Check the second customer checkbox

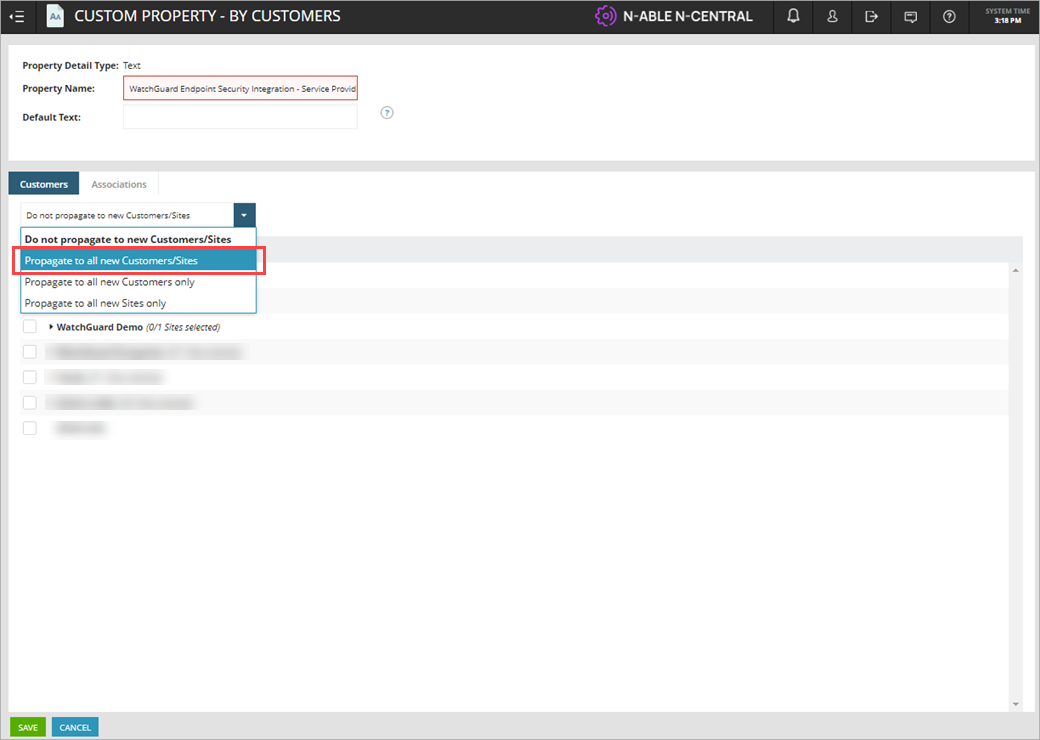point(29,352)
